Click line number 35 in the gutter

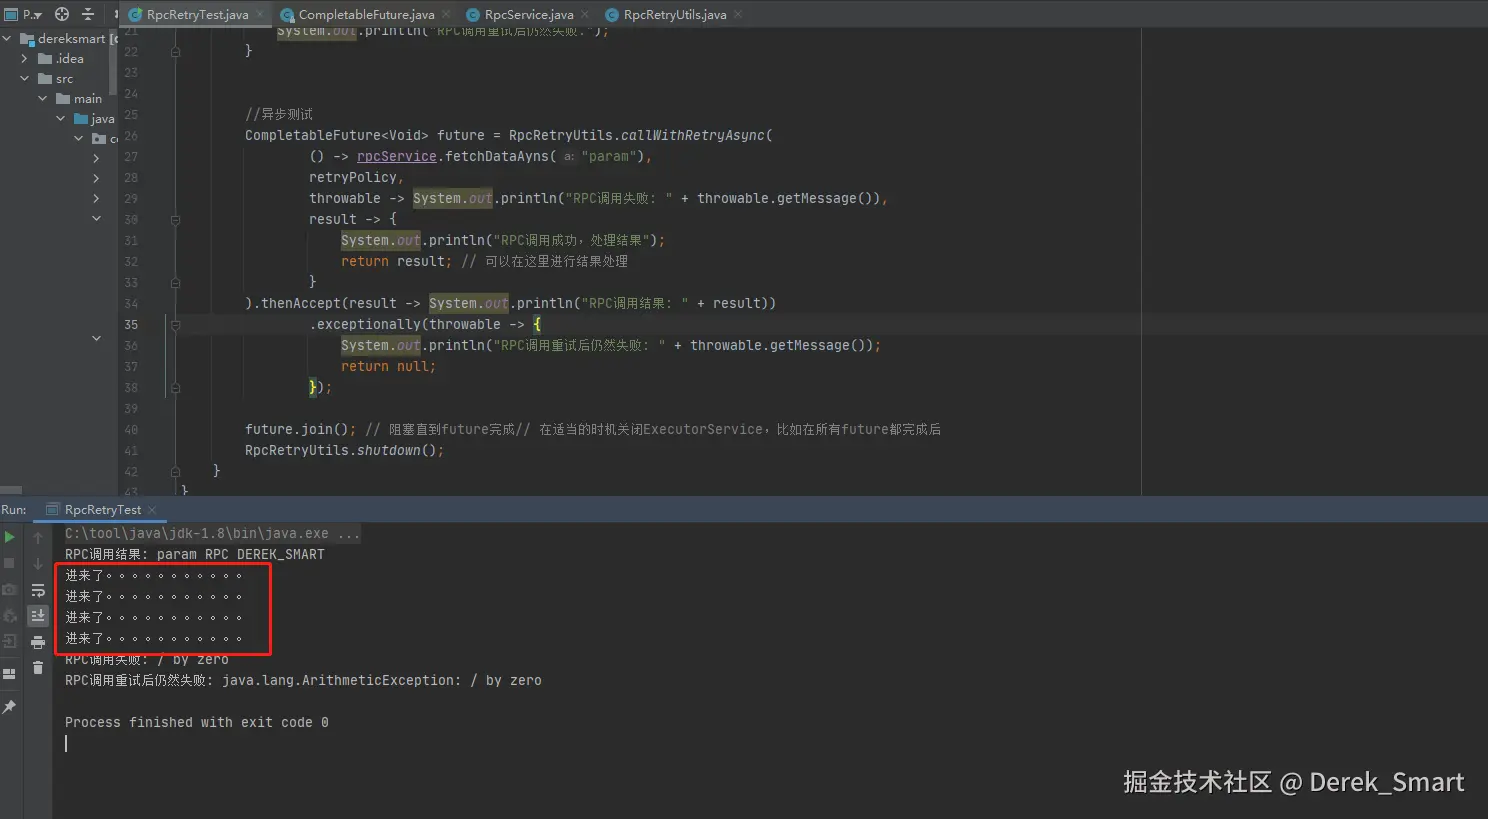tap(131, 324)
